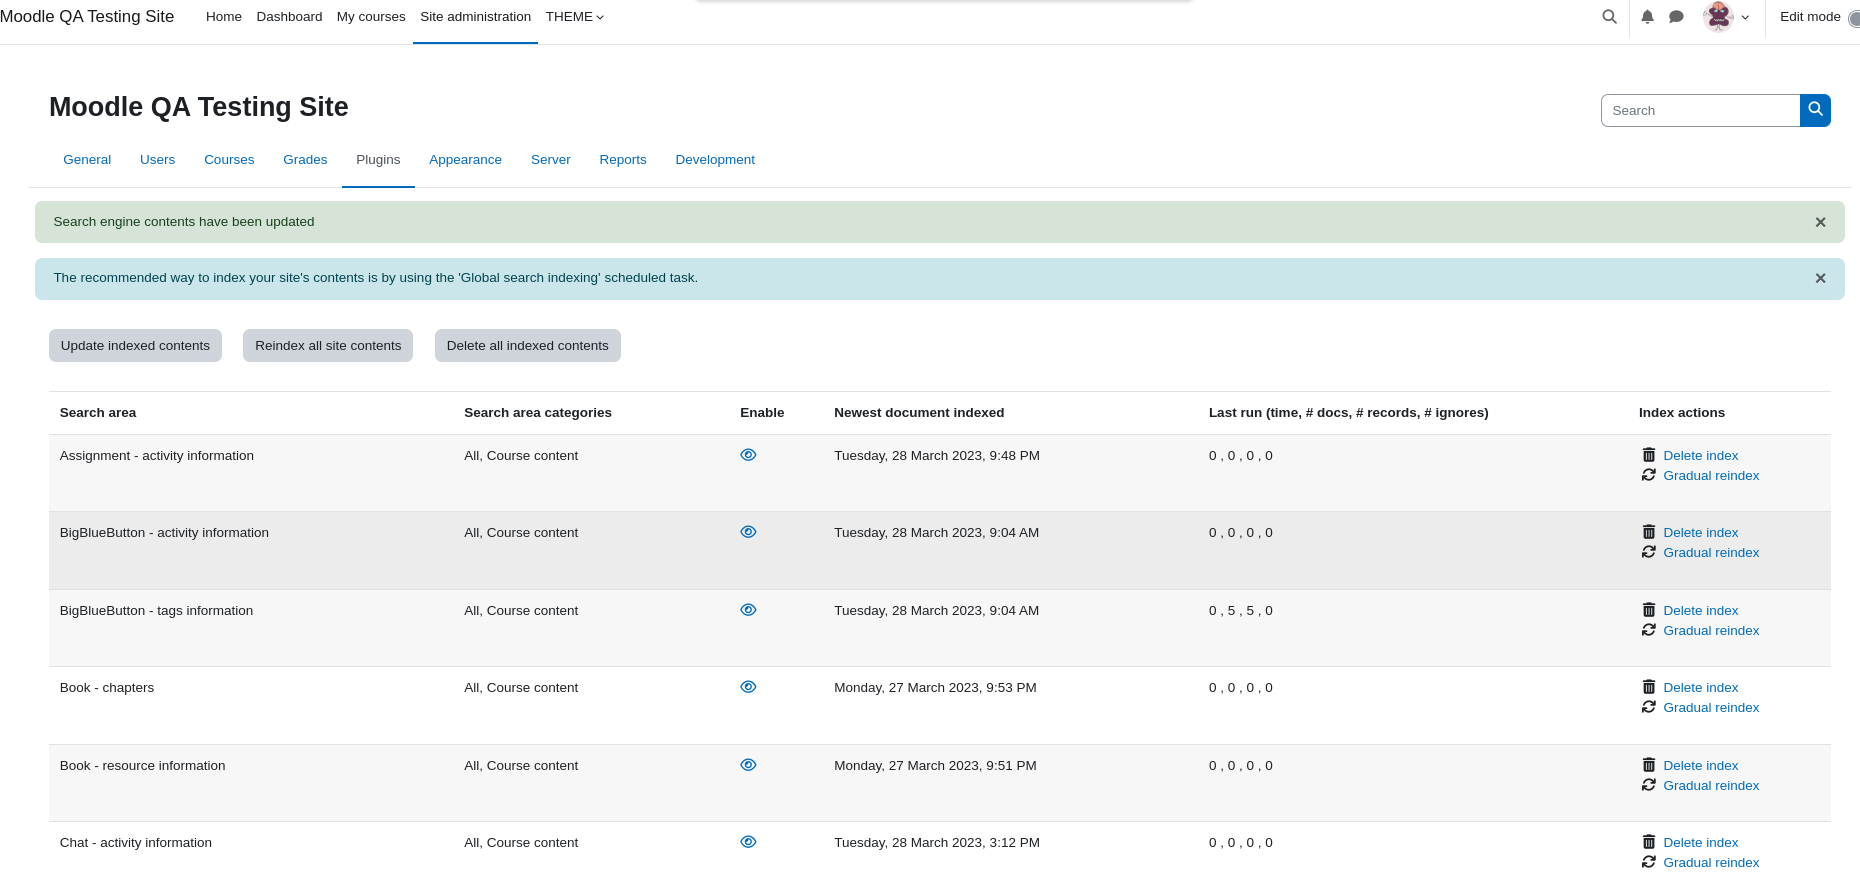
Task: Go to Home in top navigation
Action: 224,17
